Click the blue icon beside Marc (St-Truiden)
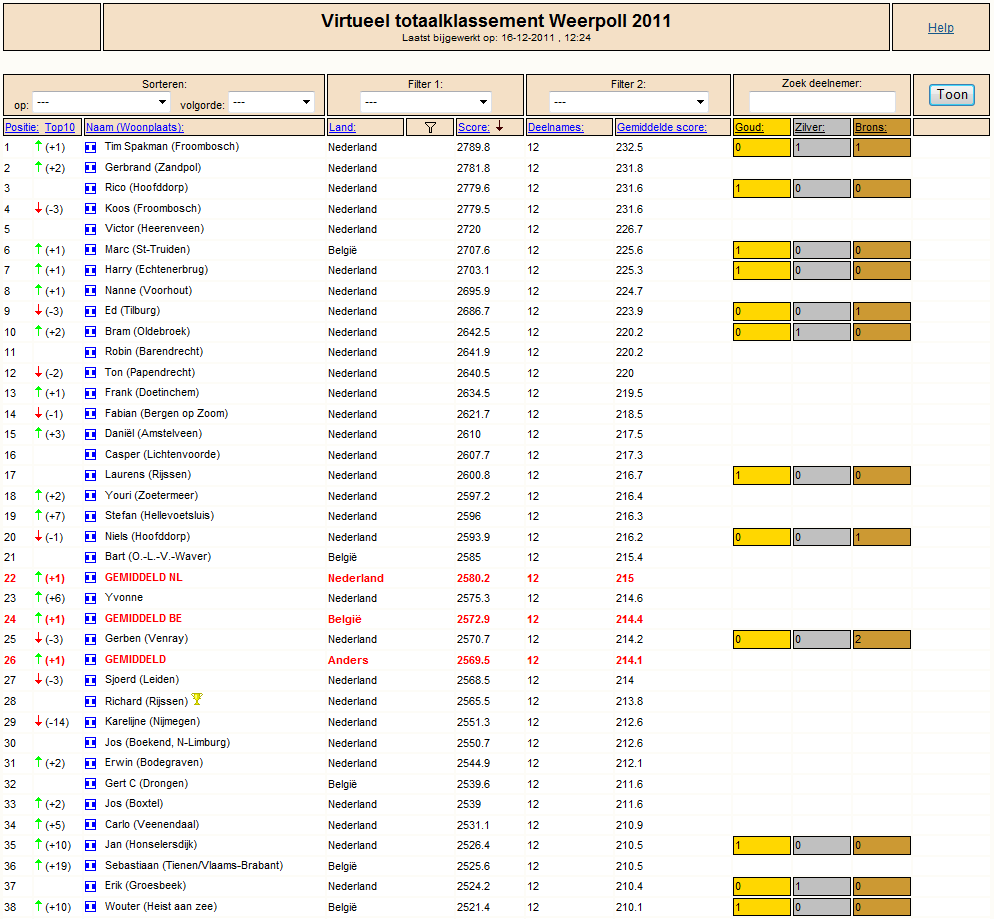Screen dimensions: 994x919 click(91, 250)
